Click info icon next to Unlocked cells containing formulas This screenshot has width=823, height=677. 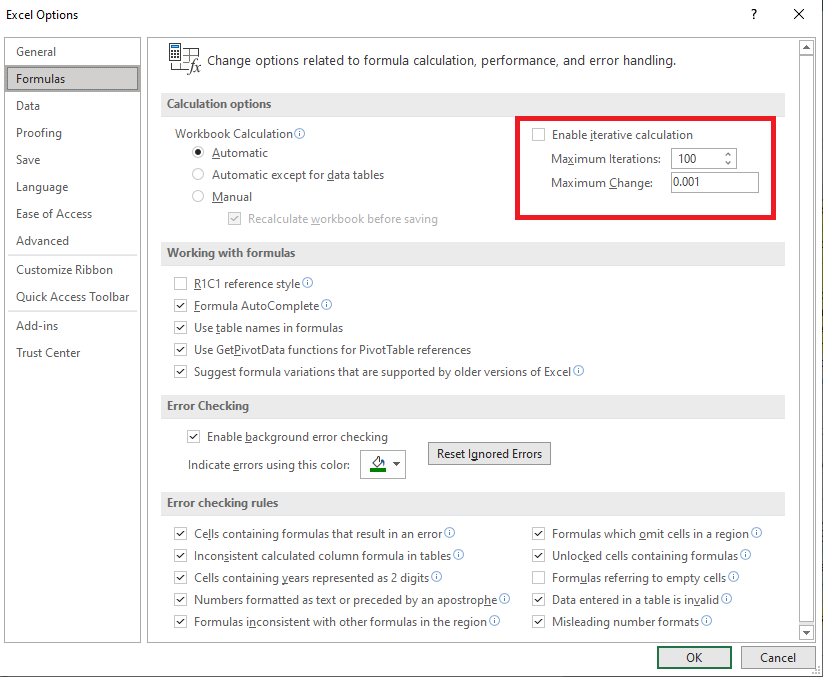746,555
